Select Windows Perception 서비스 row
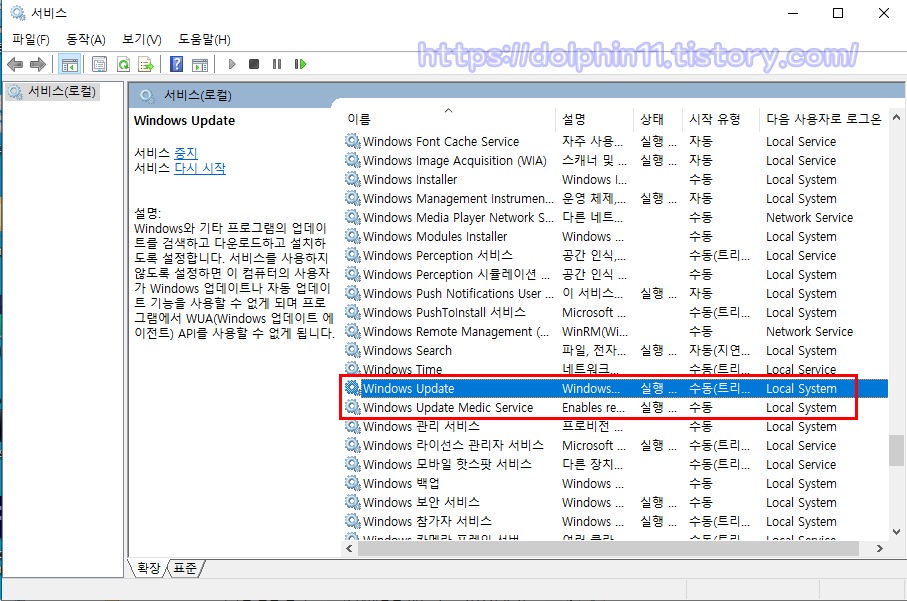907x601 pixels. [615, 255]
